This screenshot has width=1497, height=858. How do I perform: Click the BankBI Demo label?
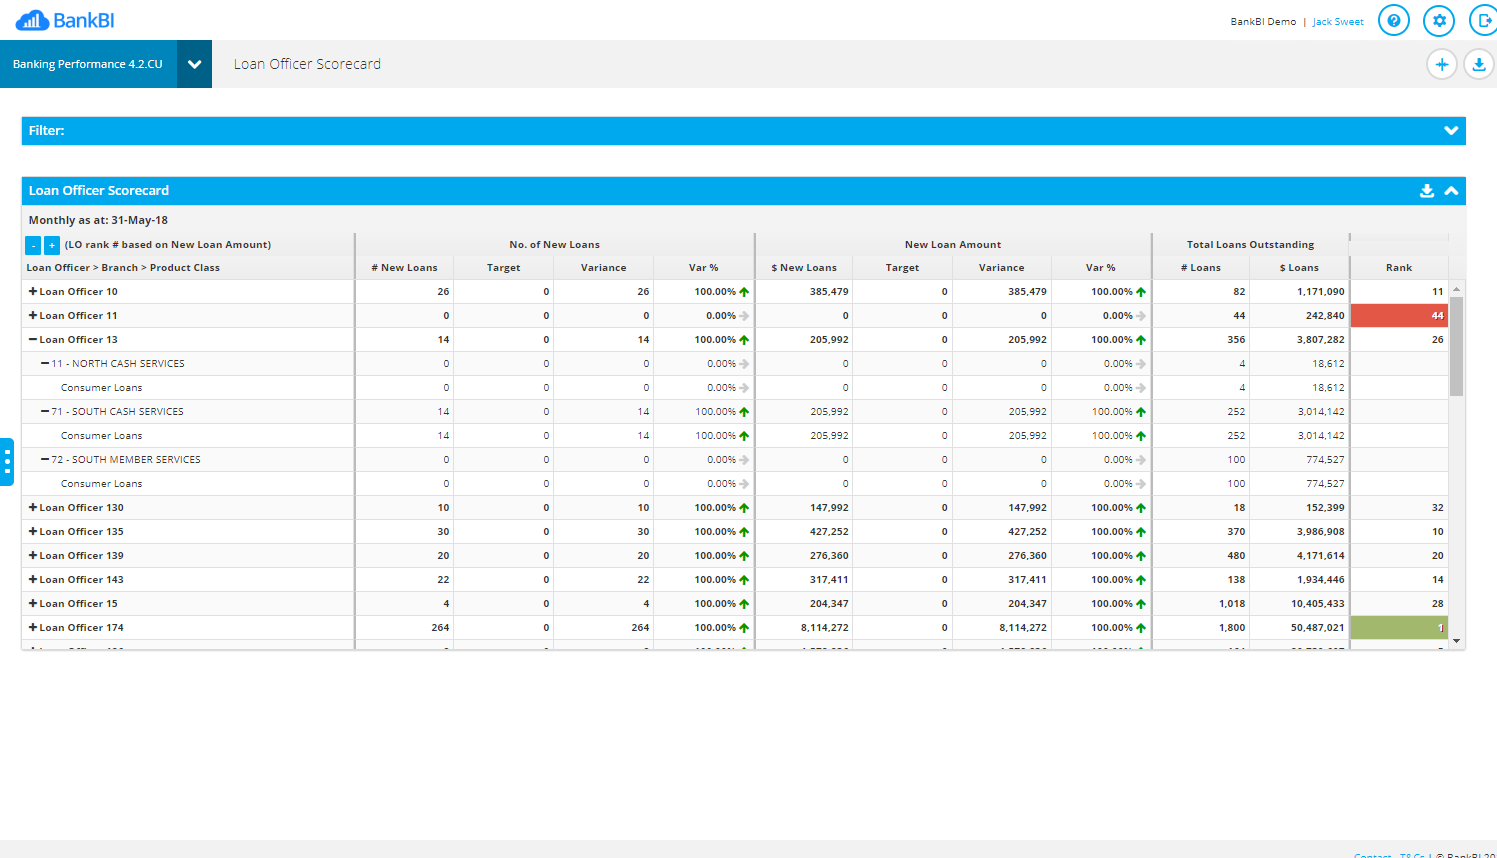click(x=1263, y=22)
